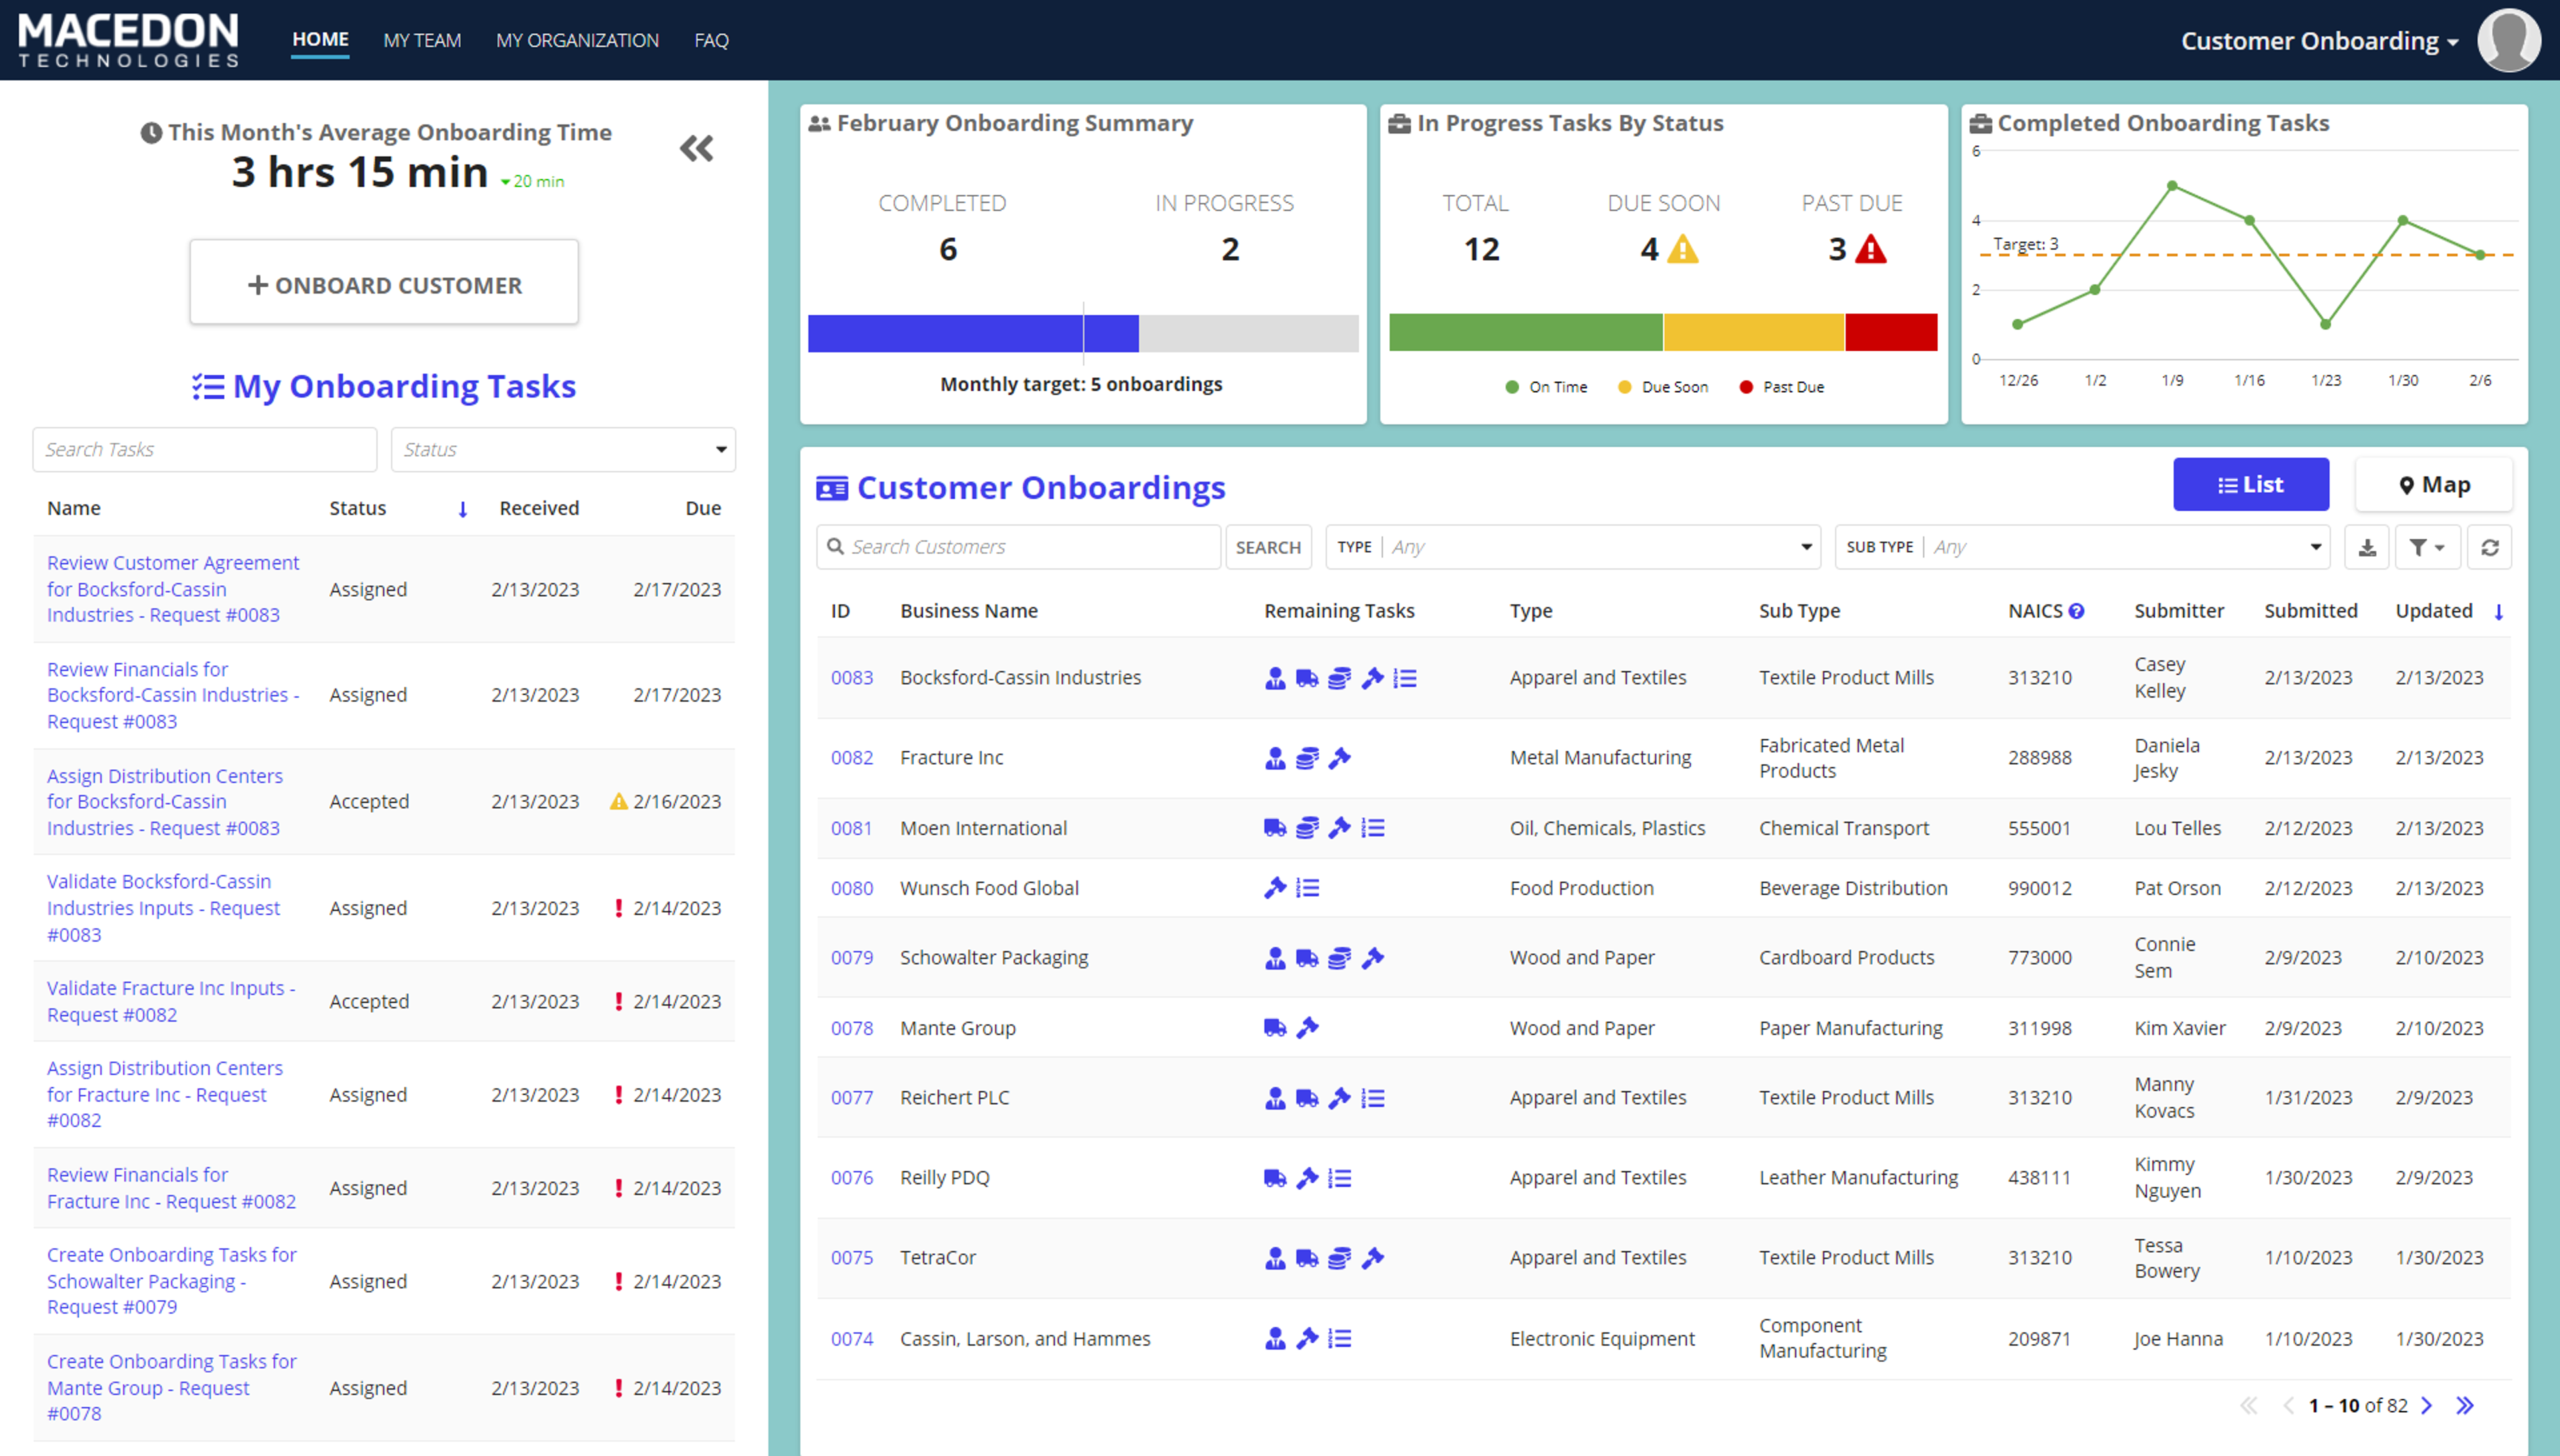Click the coins task icon for Bocksford-Cassin Industries
Screen dimensions: 2560x1456
tap(1340, 678)
